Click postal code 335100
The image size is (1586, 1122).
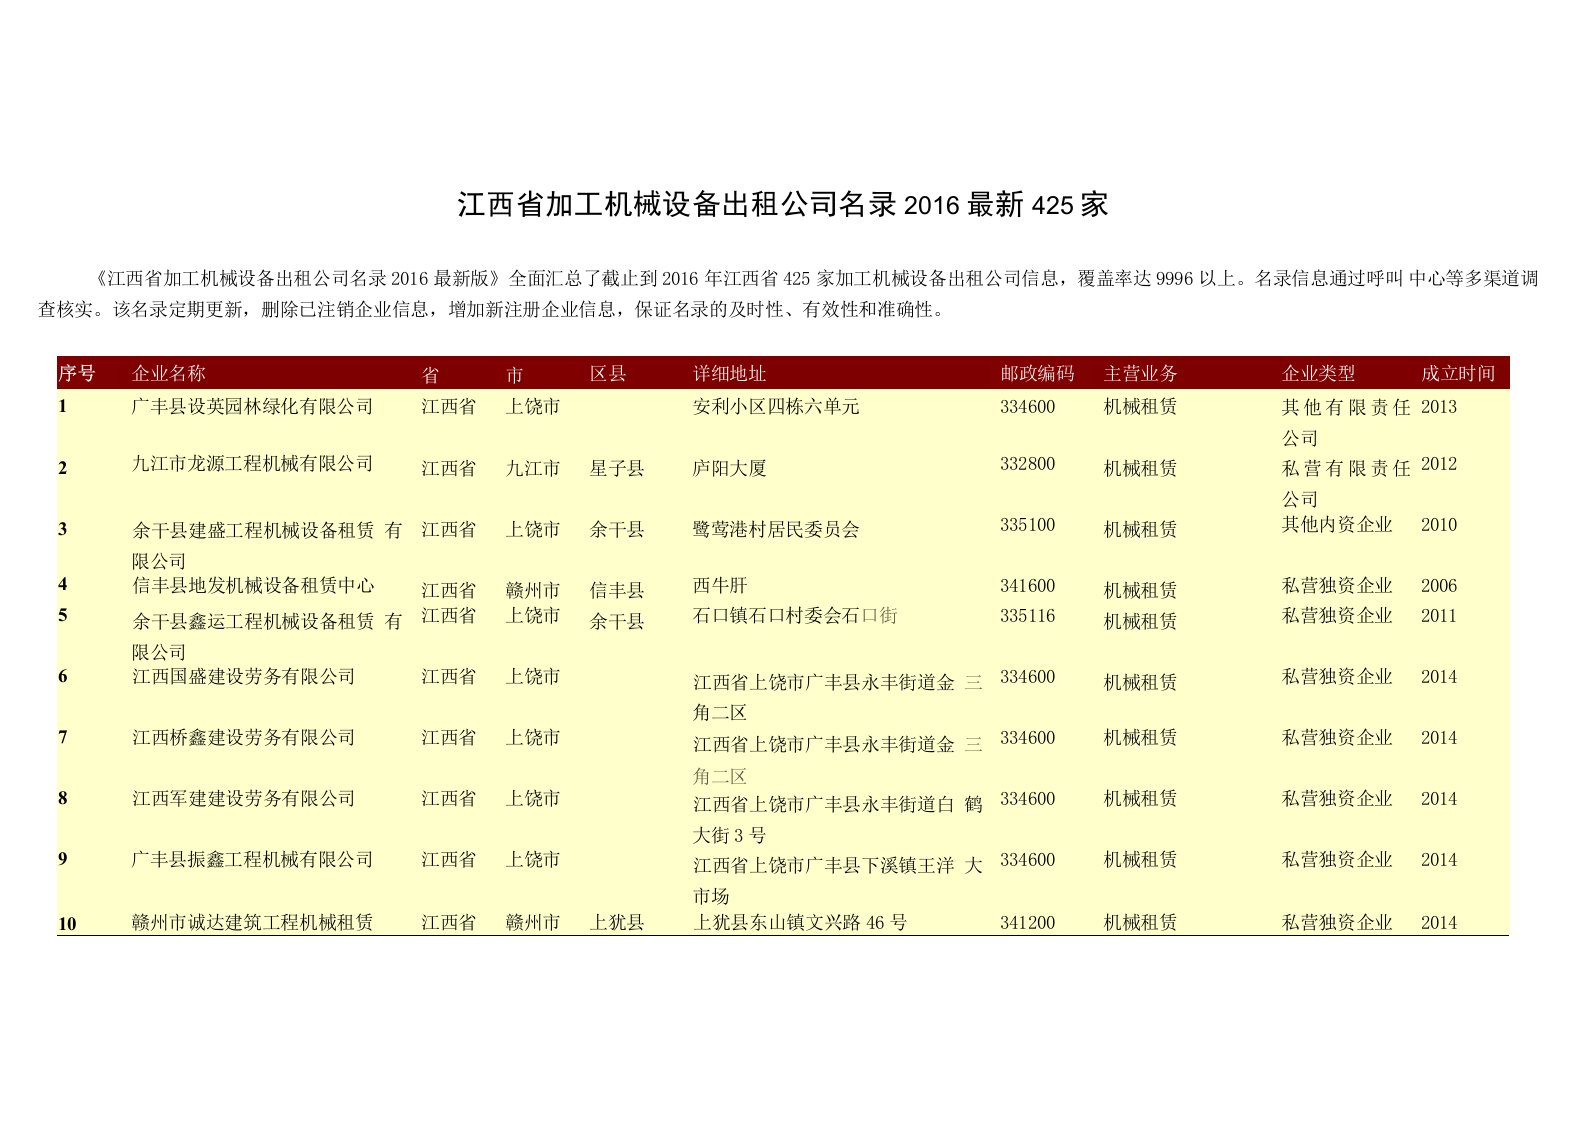pyautogui.click(x=1027, y=525)
